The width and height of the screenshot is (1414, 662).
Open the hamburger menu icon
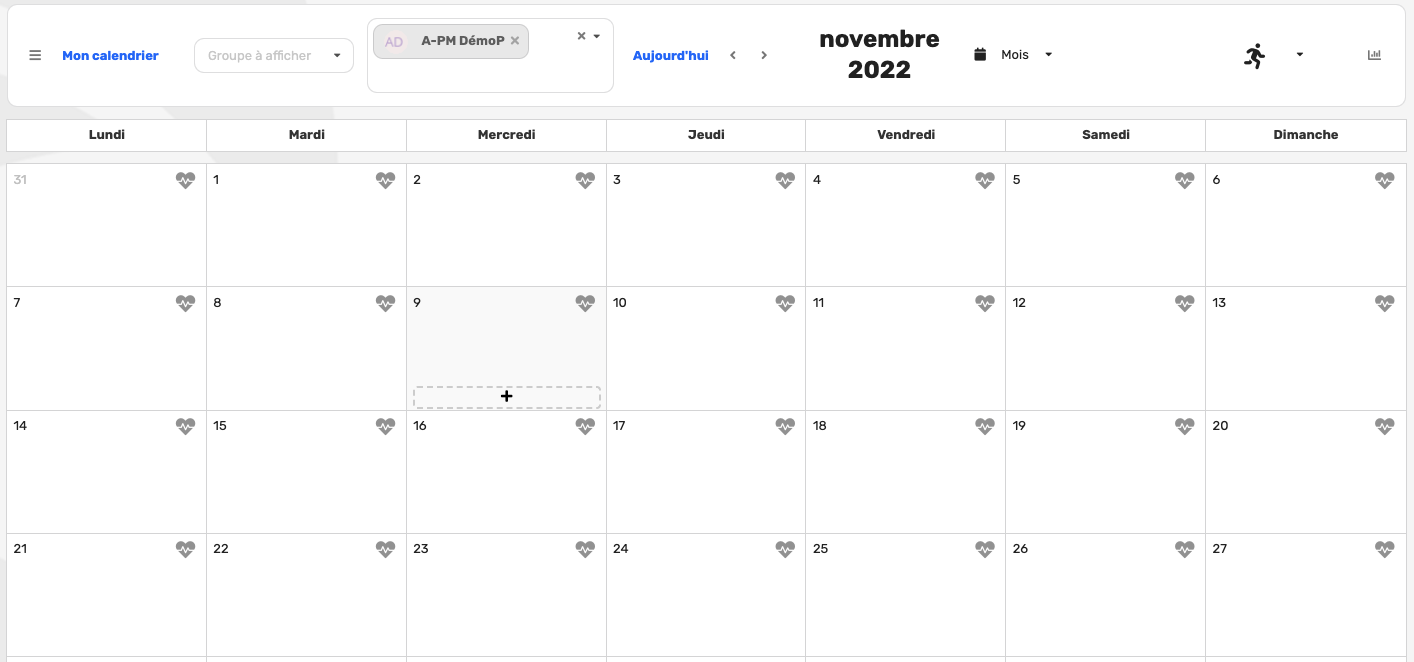pyautogui.click(x=35, y=56)
